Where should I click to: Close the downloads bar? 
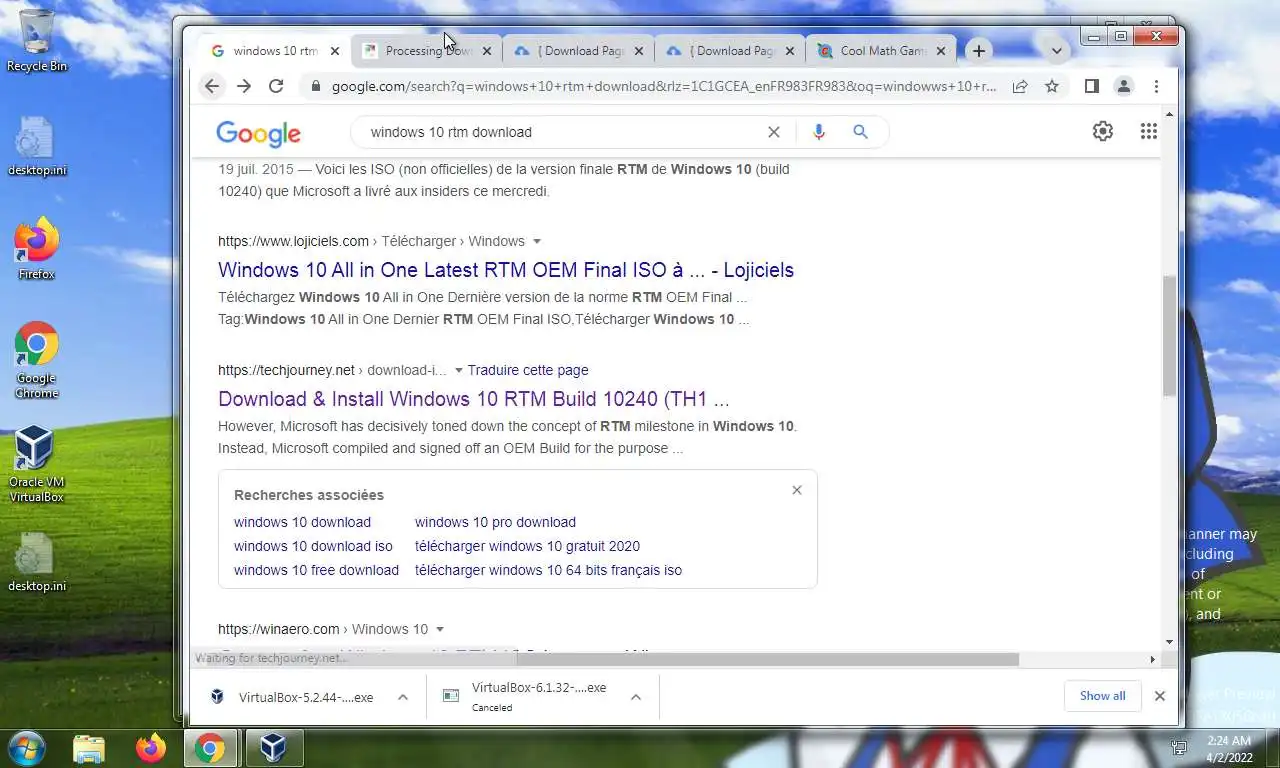(x=1160, y=696)
